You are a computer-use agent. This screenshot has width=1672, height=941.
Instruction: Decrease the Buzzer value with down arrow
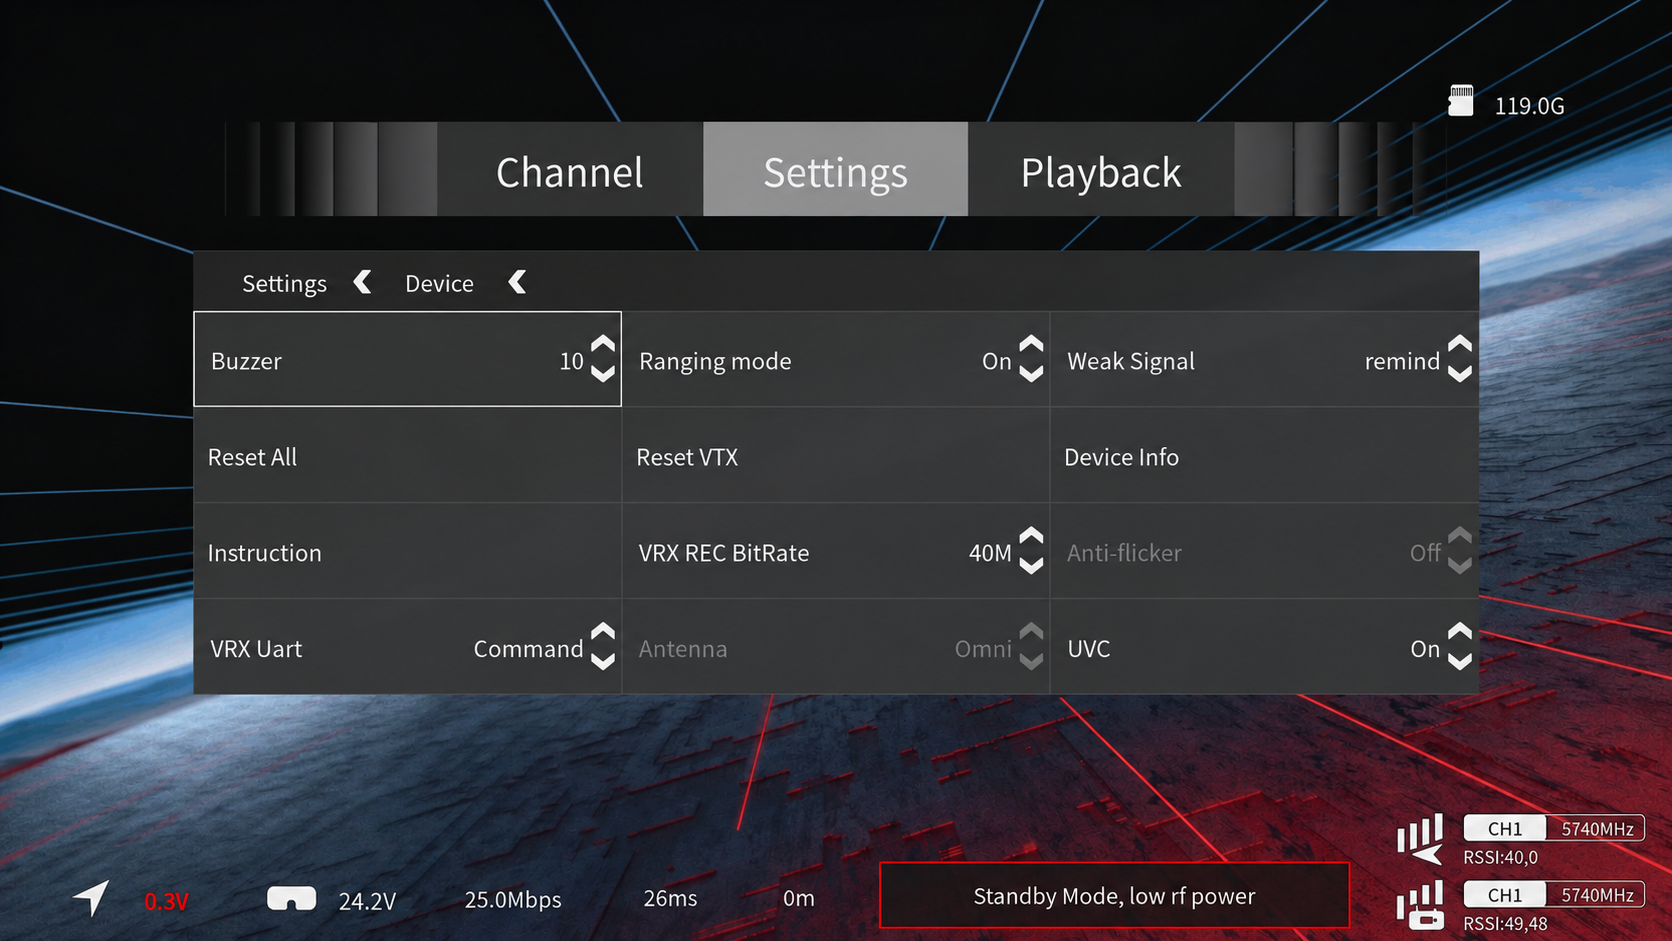point(603,374)
